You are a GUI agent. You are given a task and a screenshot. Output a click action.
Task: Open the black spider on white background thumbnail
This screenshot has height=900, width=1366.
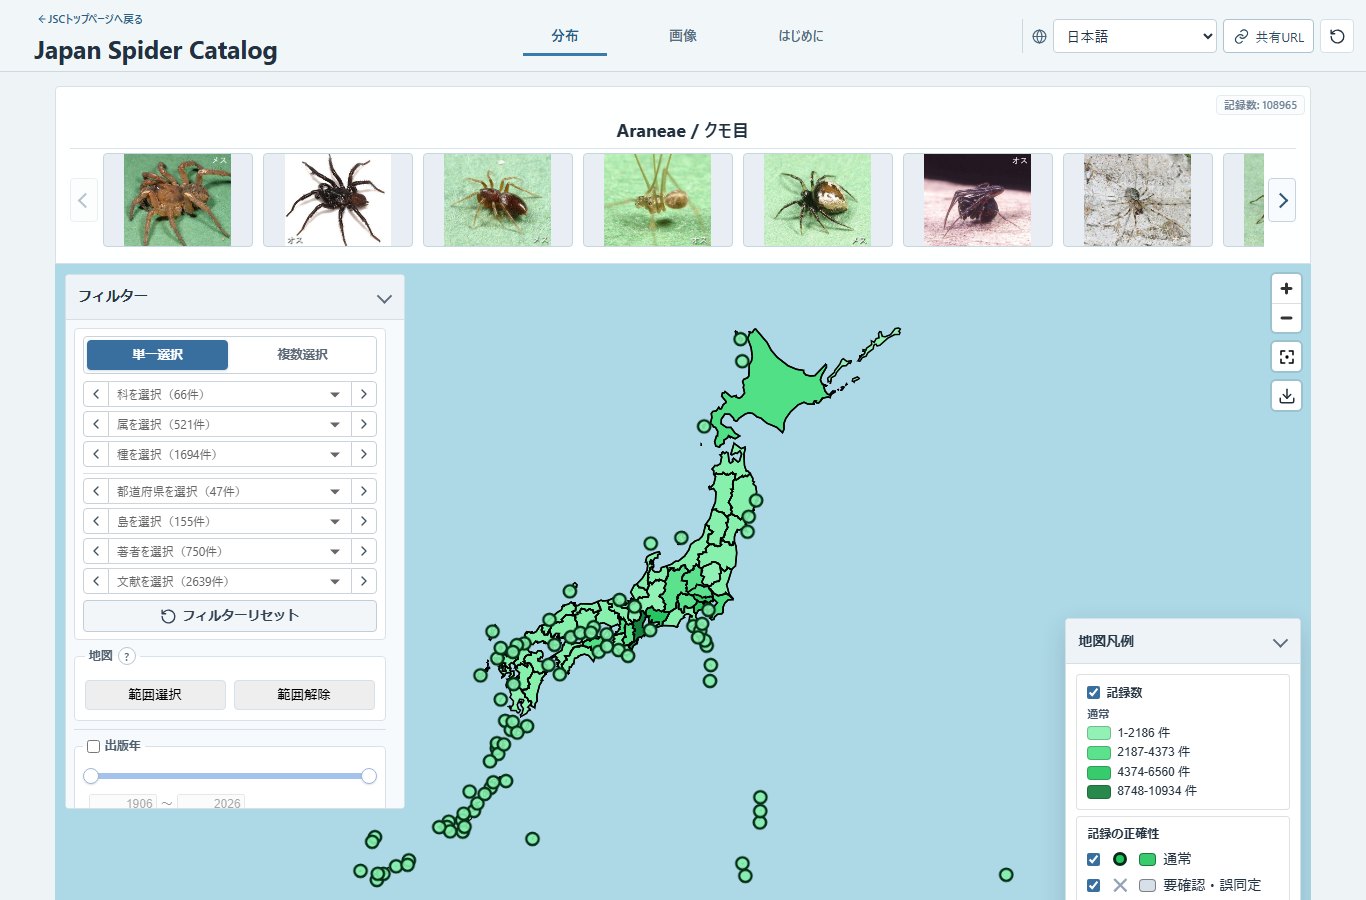pyautogui.click(x=338, y=200)
